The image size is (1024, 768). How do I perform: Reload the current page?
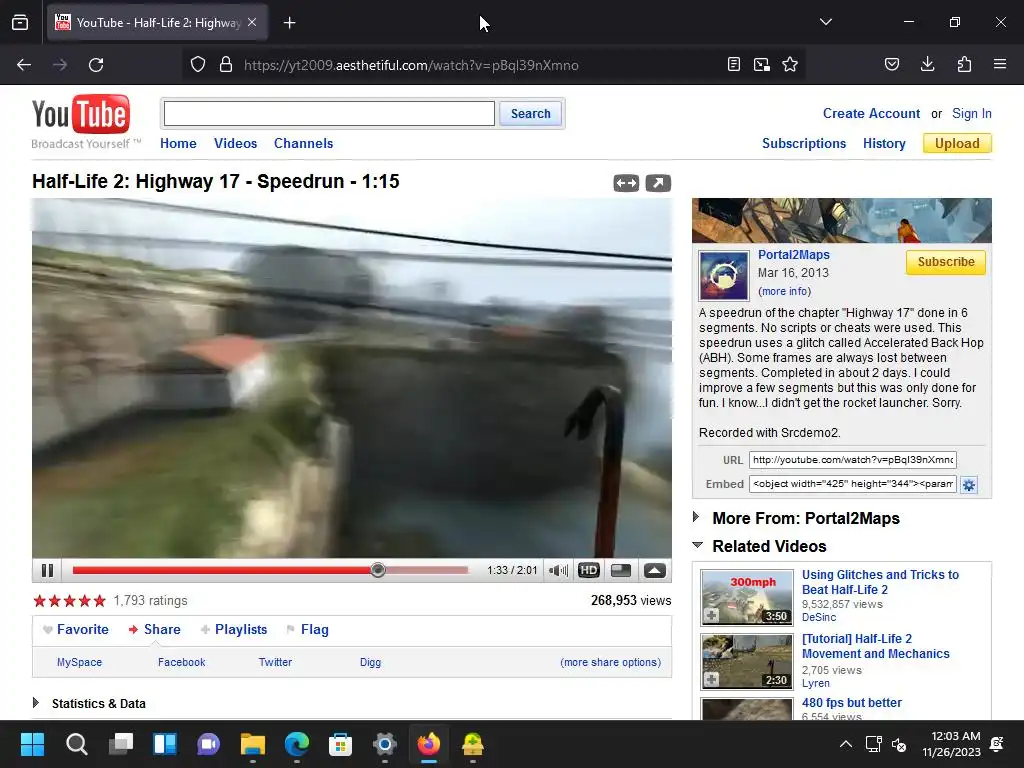click(96, 65)
